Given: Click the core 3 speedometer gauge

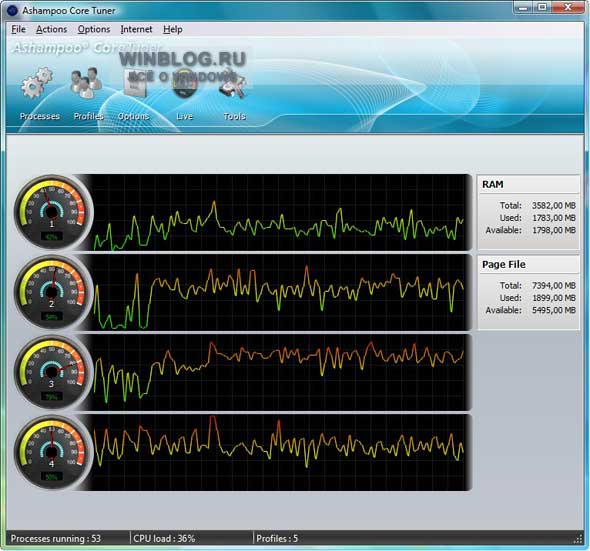Looking at the screenshot, I should coord(53,372).
